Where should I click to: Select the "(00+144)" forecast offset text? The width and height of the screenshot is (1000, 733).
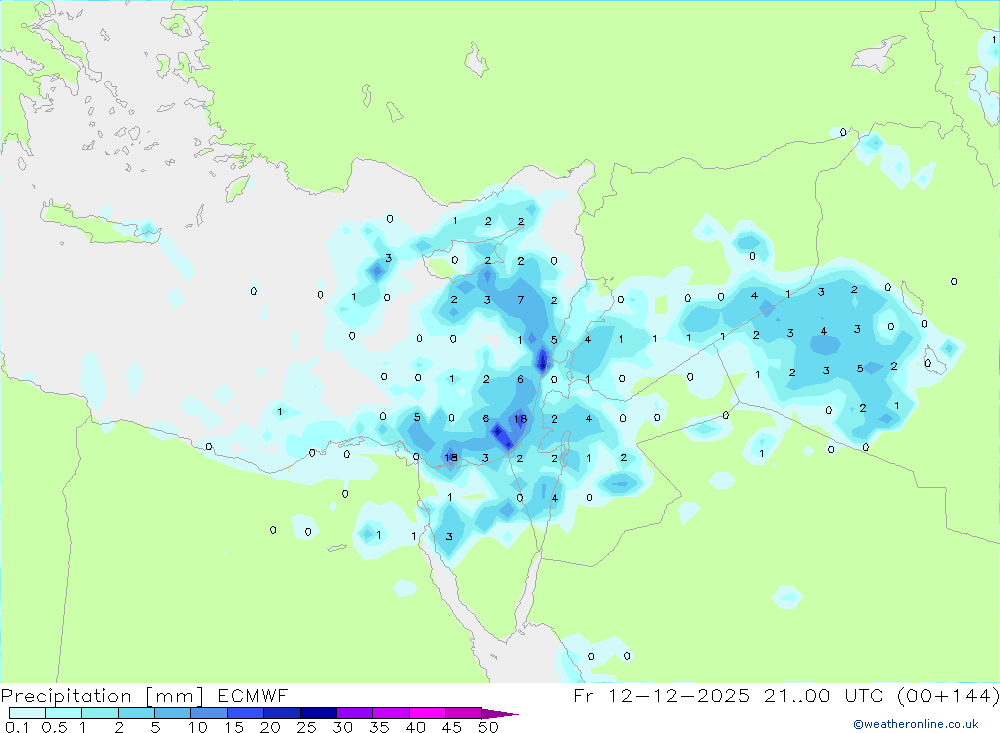[x=948, y=695]
